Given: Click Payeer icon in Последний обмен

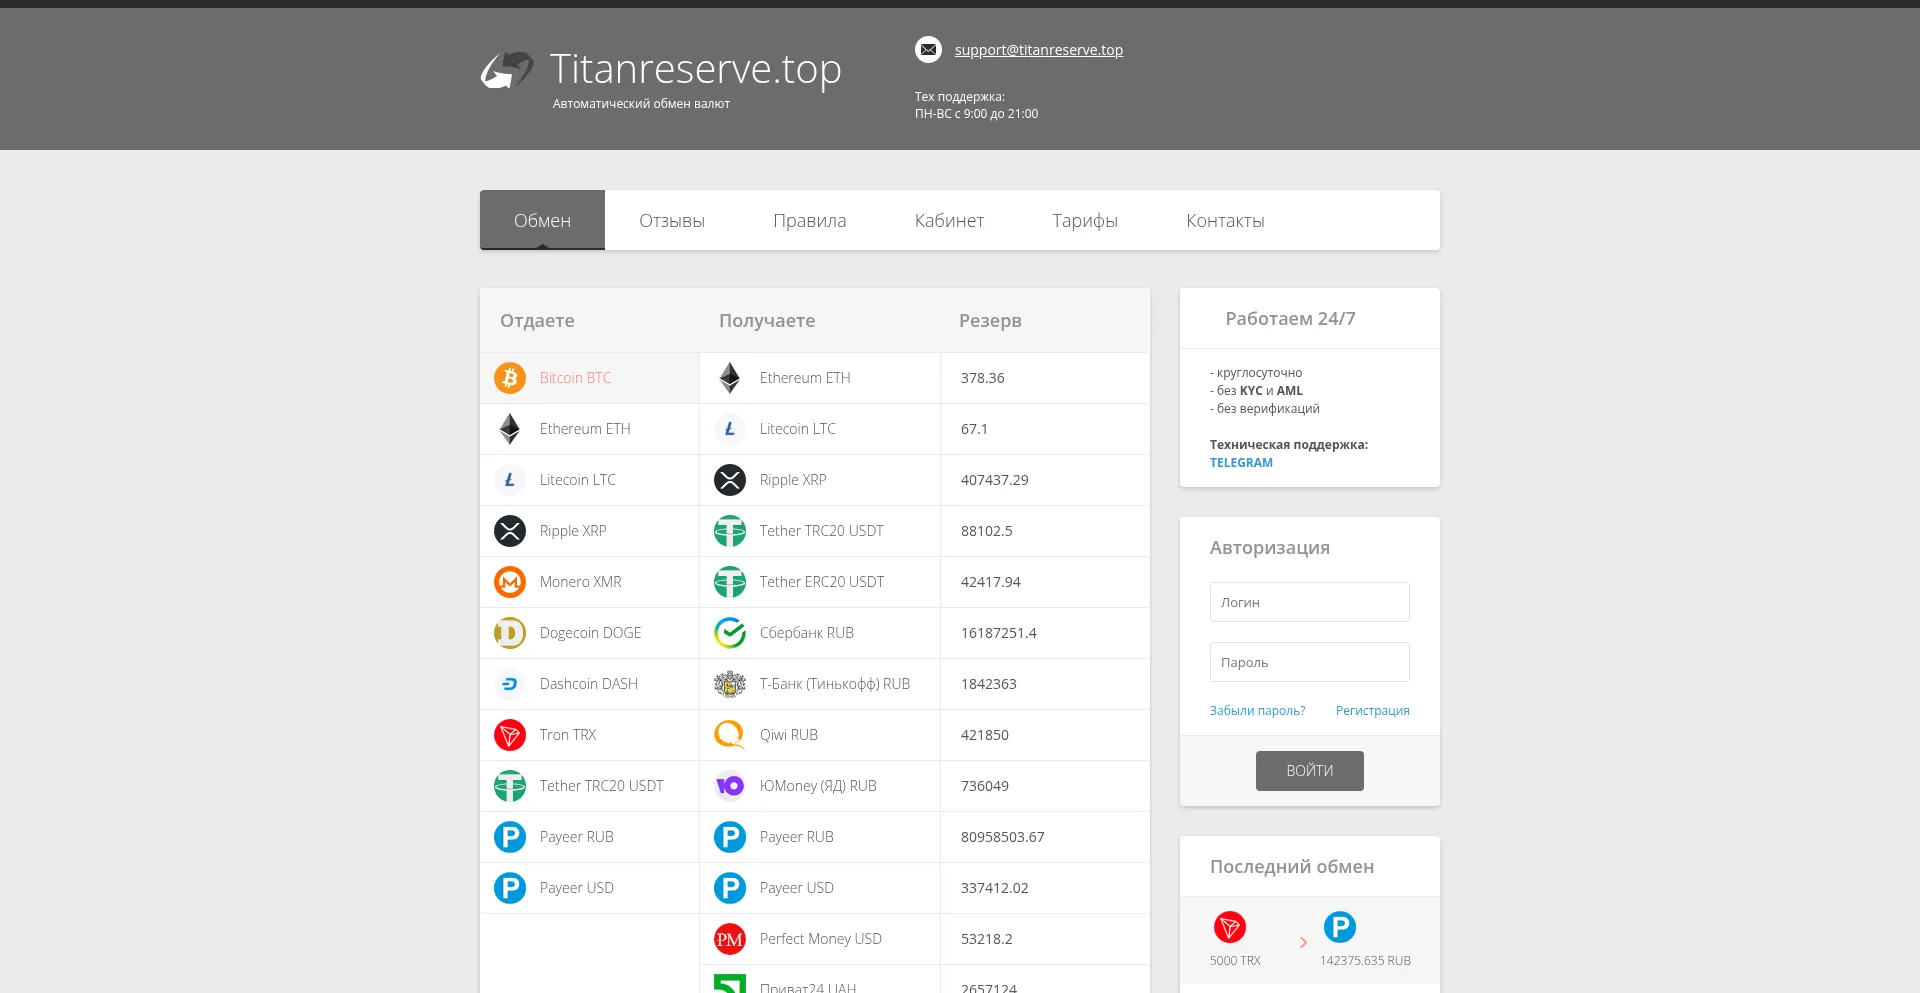Looking at the screenshot, I should (x=1340, y=927).
